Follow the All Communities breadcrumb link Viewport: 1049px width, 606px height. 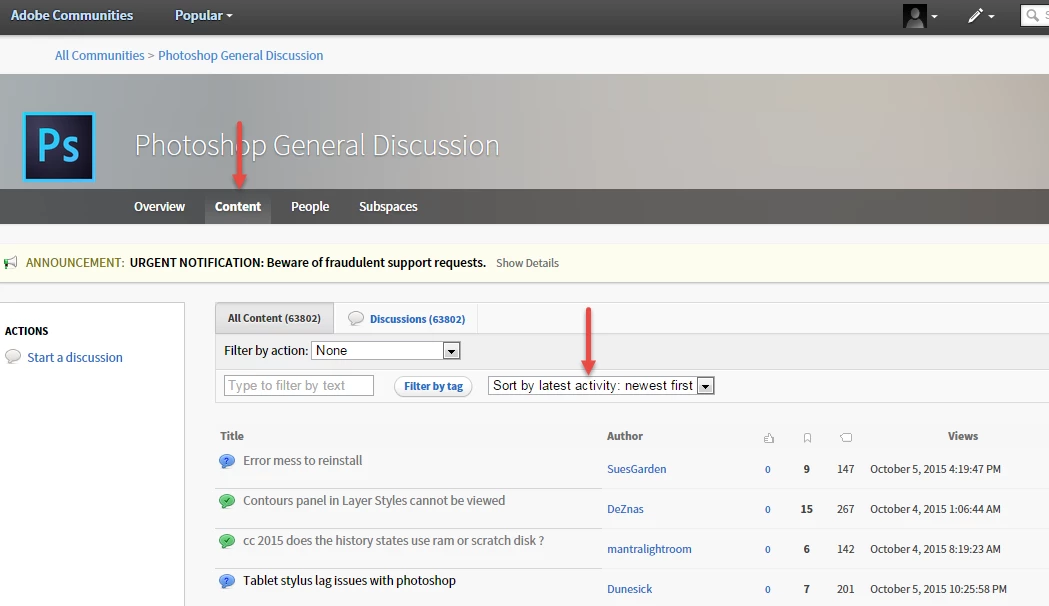click(100, 56)
